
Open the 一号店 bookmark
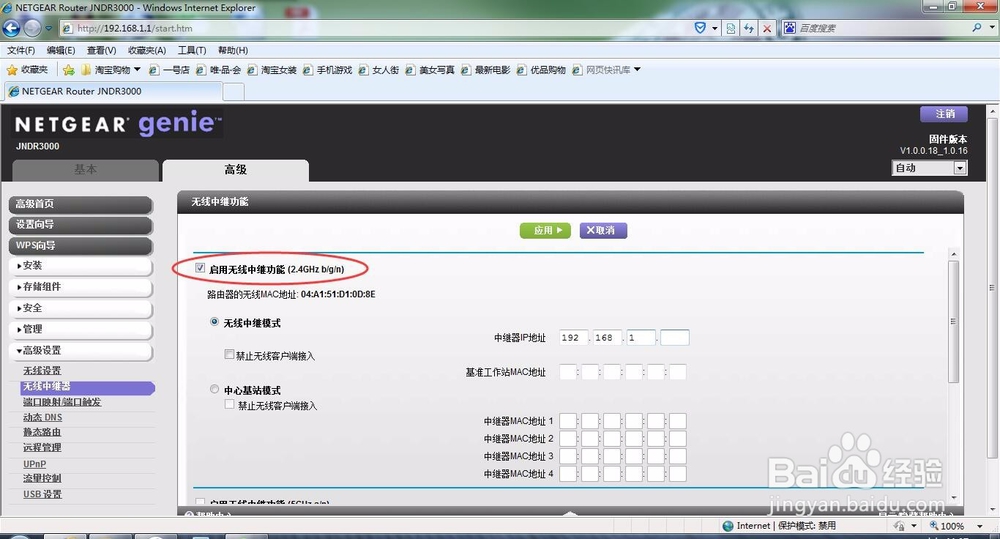tap(169, 70)
